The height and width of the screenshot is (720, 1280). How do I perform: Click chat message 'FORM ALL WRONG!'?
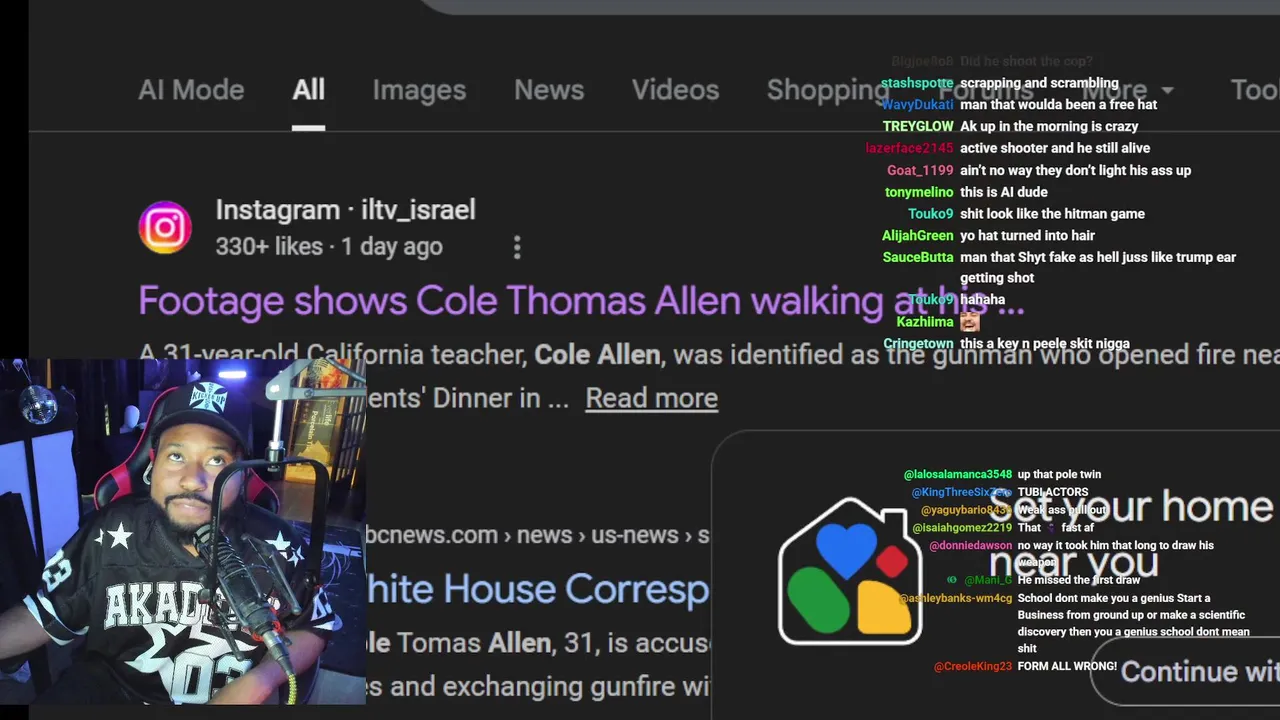pos(1067,666)
